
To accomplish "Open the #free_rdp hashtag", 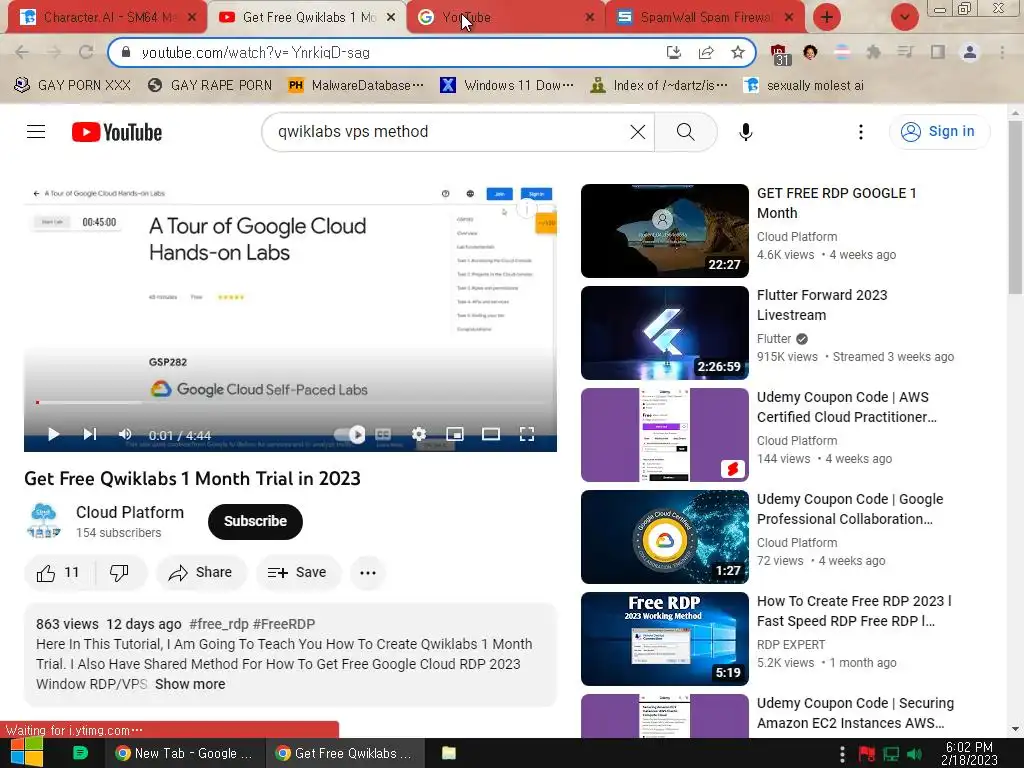I will coord(219,624).
